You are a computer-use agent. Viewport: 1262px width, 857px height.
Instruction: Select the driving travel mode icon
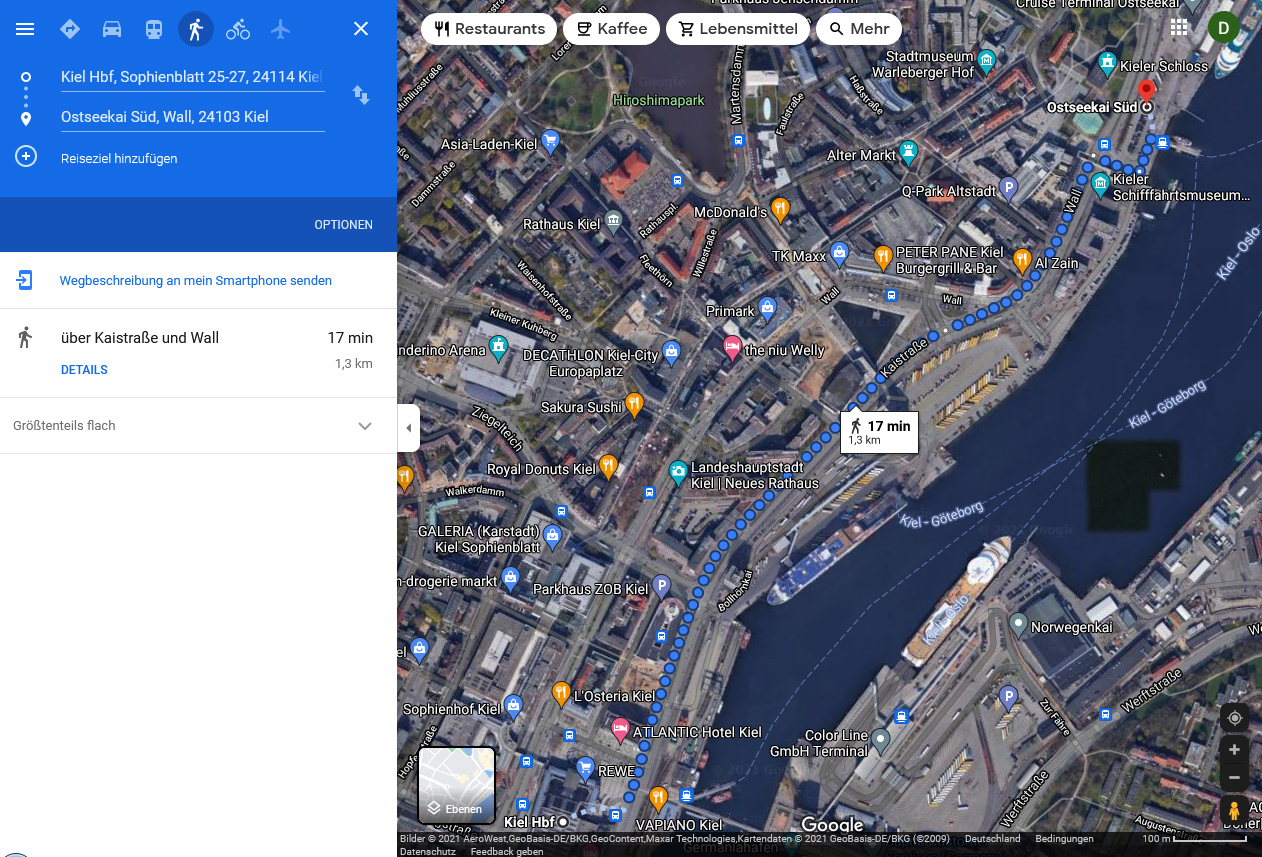(x=112, y=29)
